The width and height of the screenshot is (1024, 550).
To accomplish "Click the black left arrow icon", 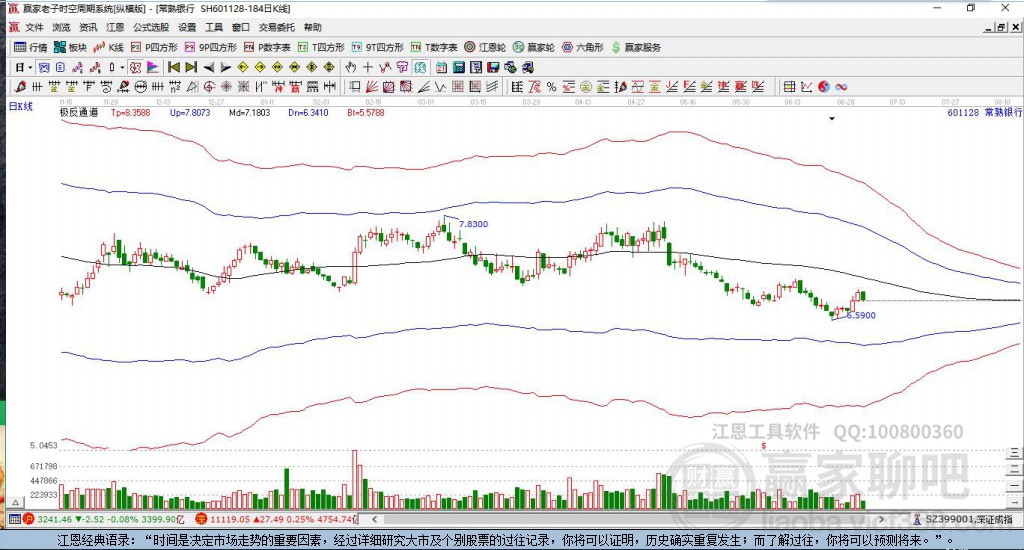I will tap(208, 67).
